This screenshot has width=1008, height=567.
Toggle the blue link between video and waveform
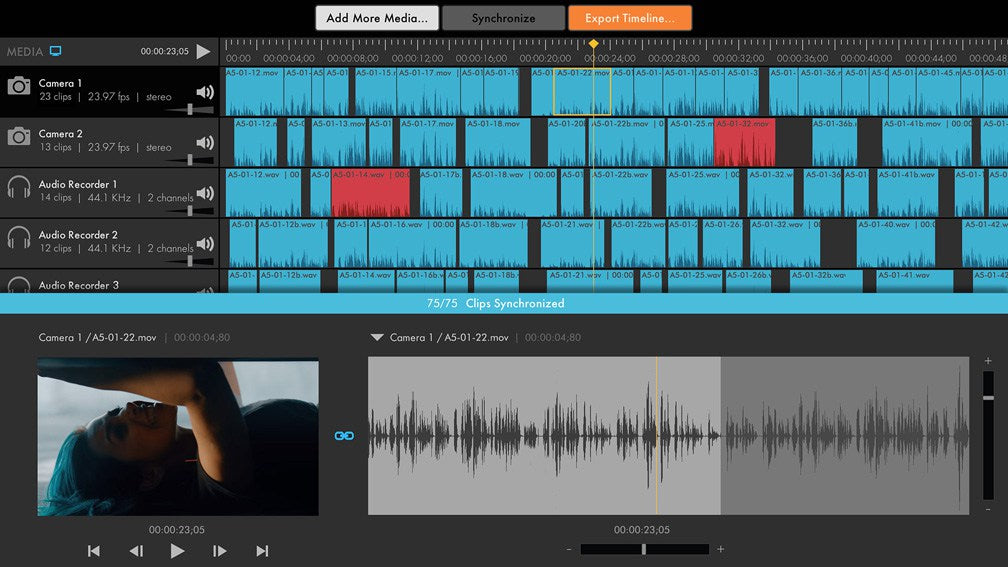tap(344, 436)
